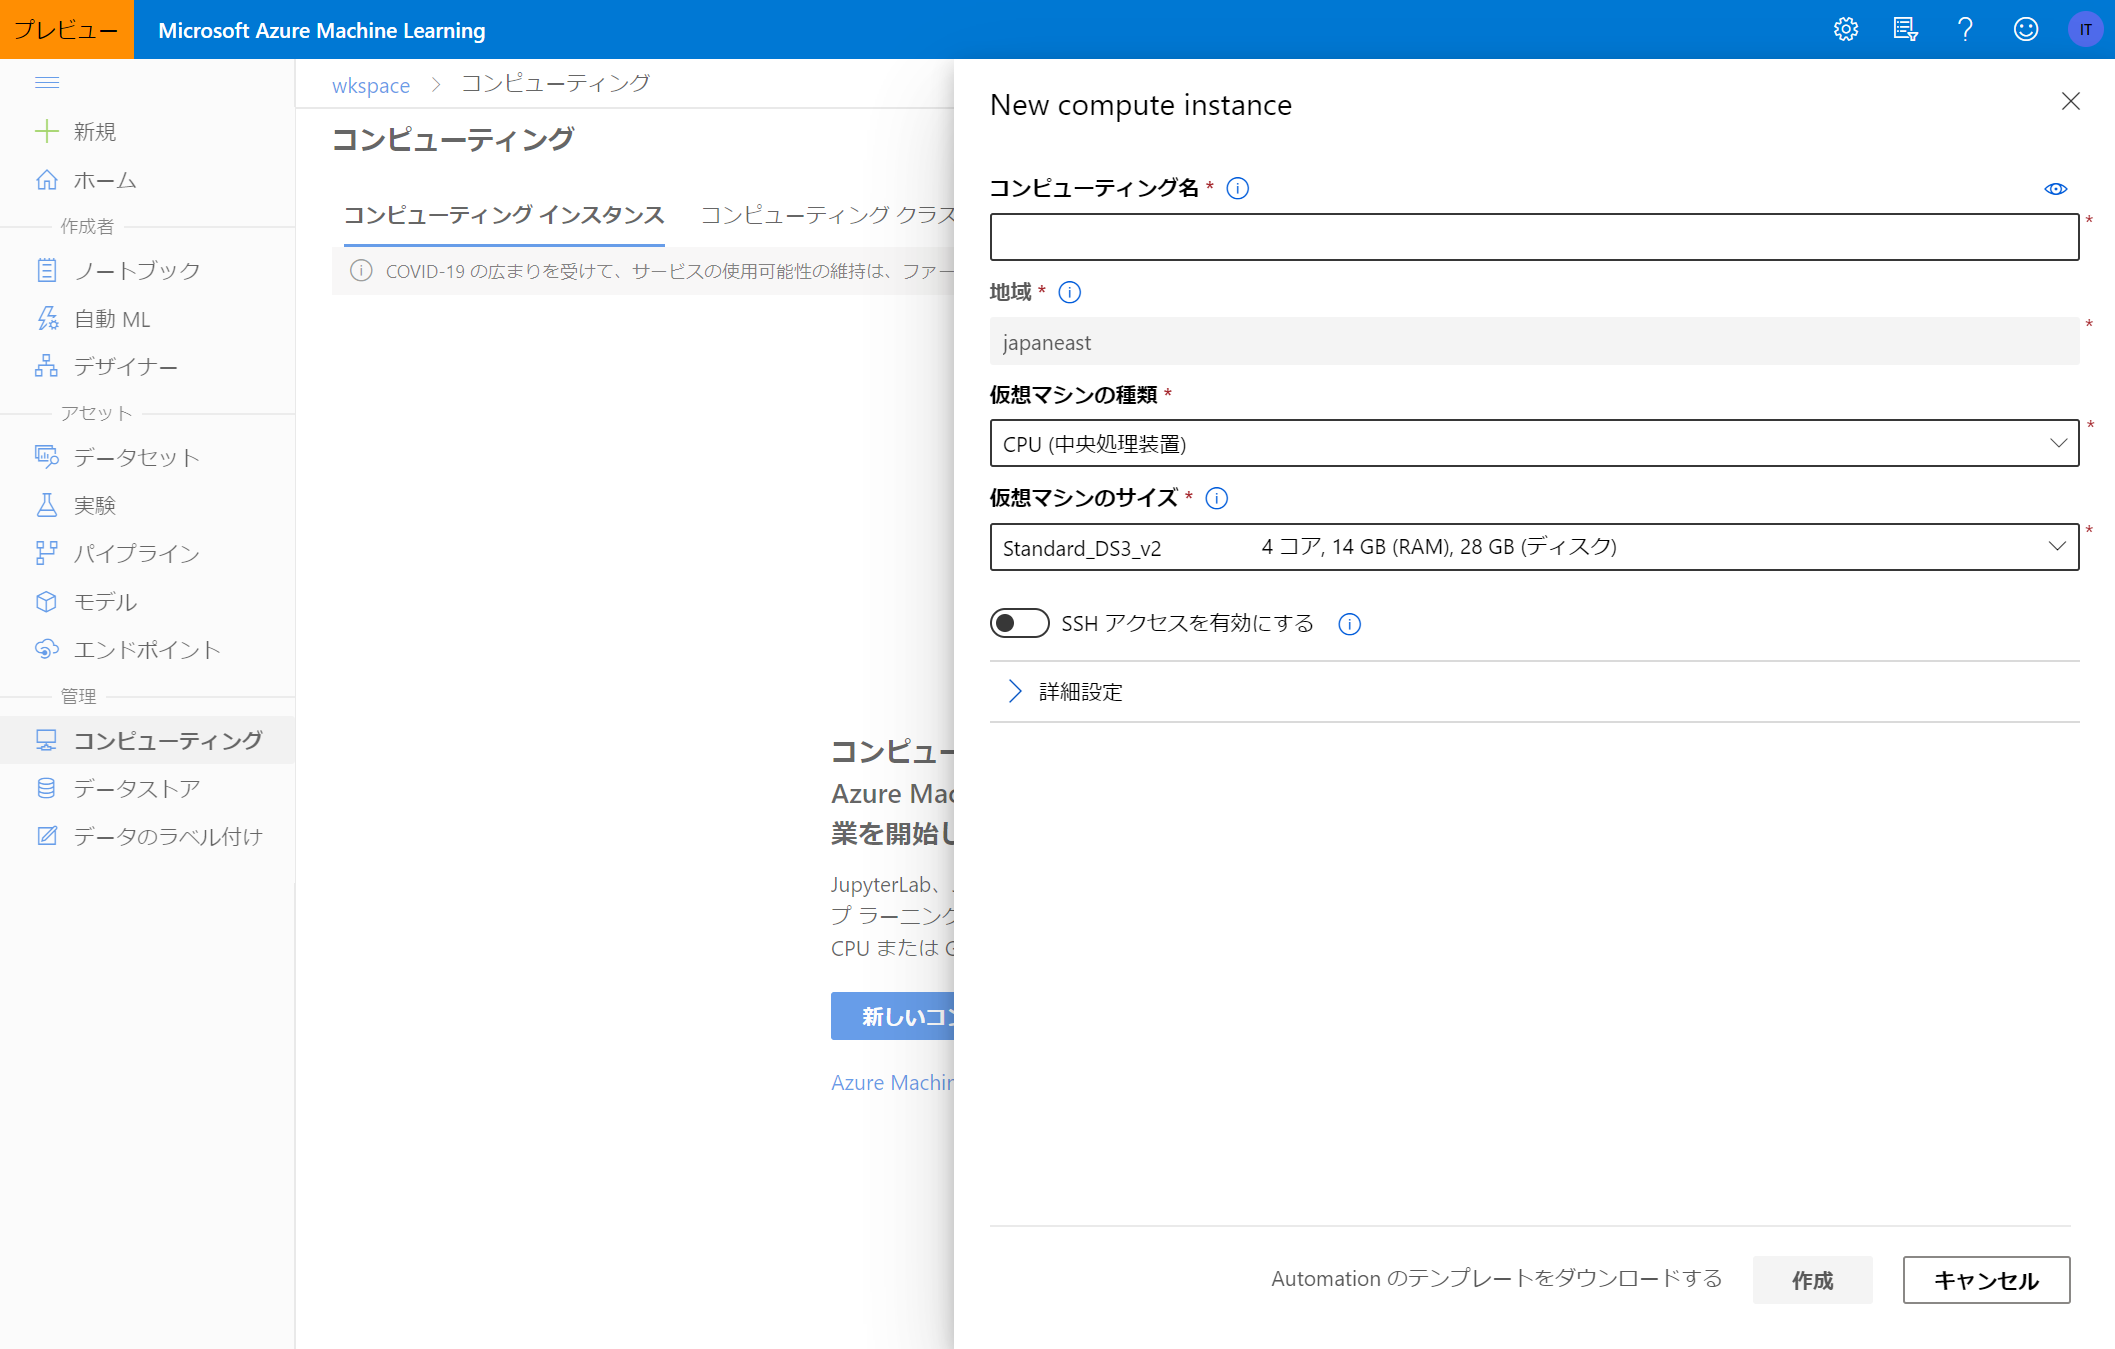
Task: Open the help menu with the question mark
Action: pos(1965,29)
